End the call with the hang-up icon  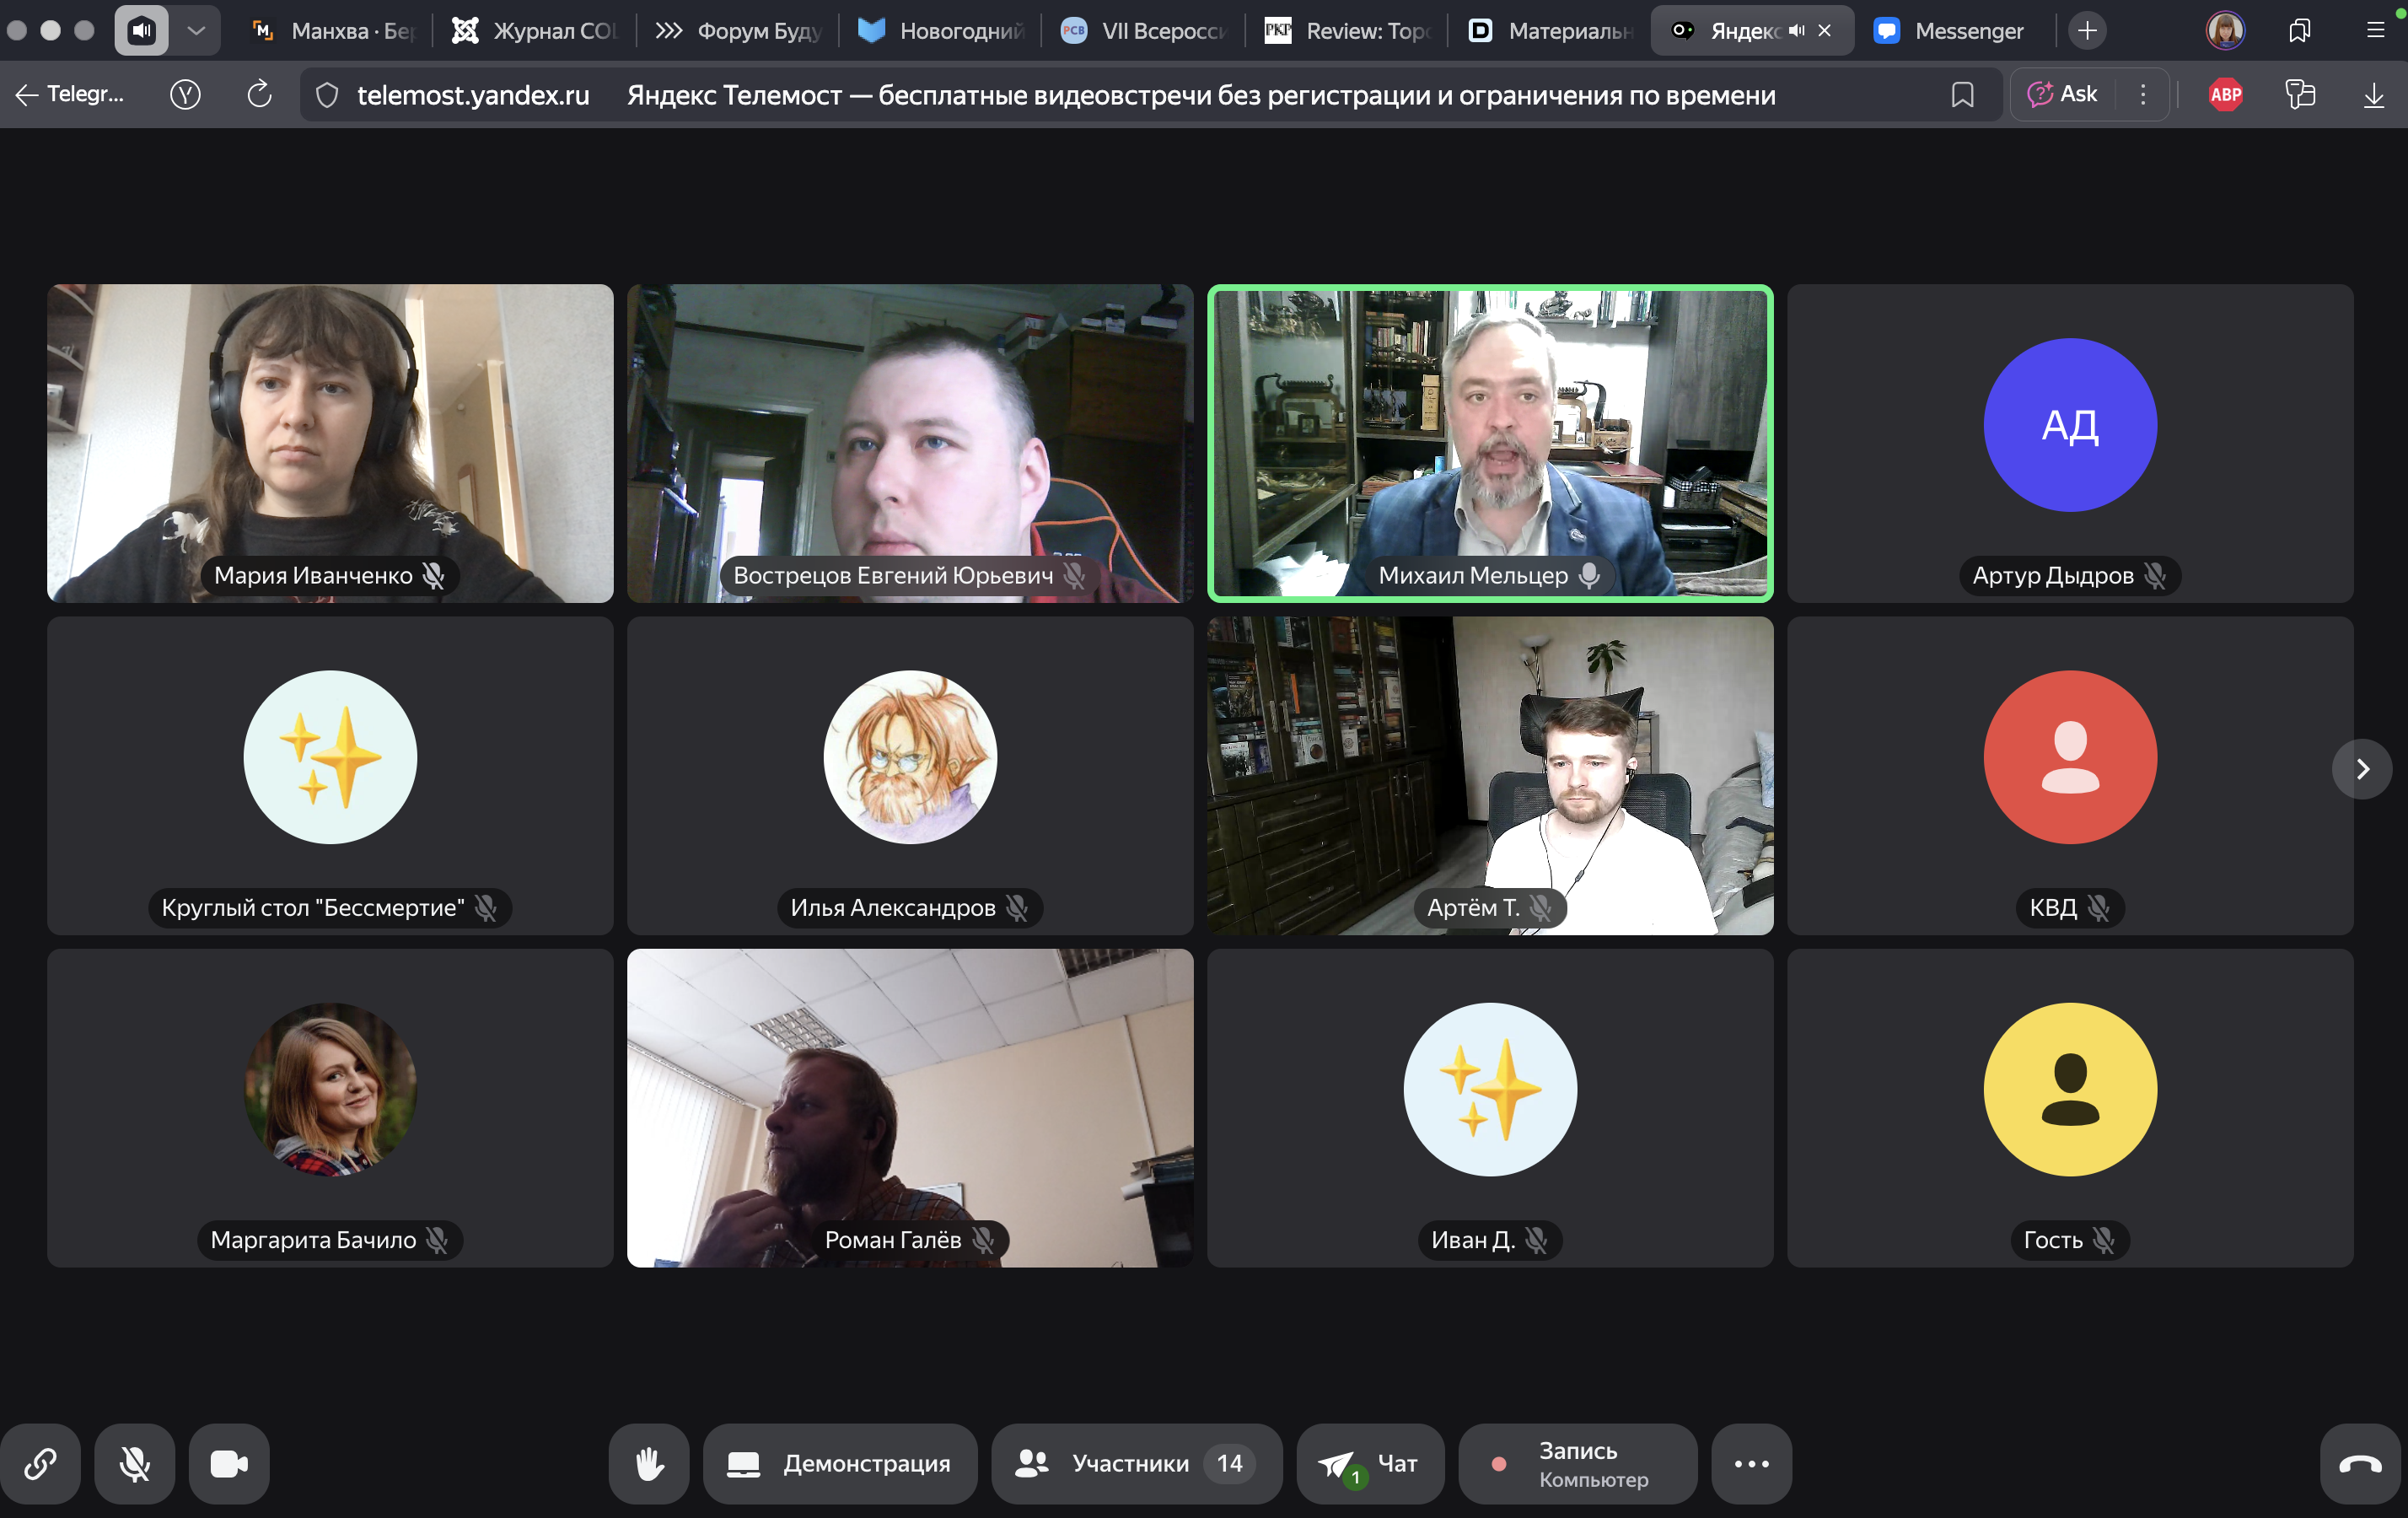2360,1464
